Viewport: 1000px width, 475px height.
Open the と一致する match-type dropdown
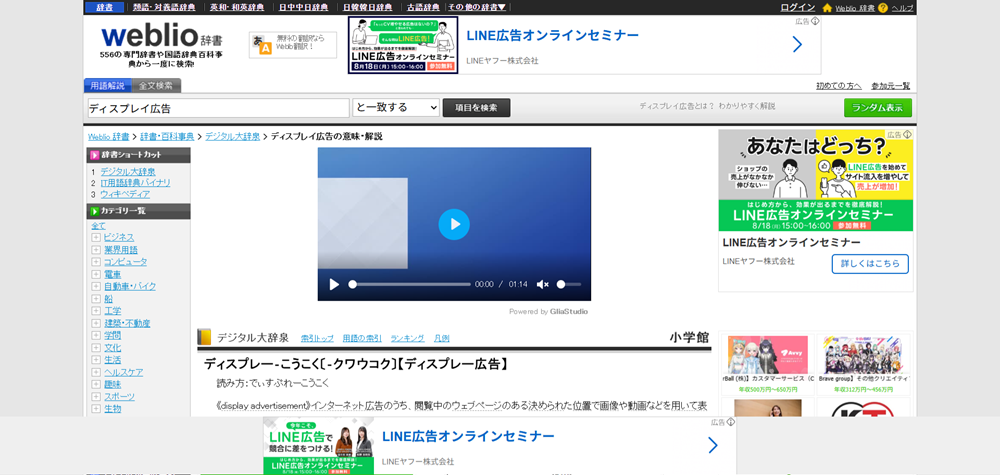(x=396, y=107)
